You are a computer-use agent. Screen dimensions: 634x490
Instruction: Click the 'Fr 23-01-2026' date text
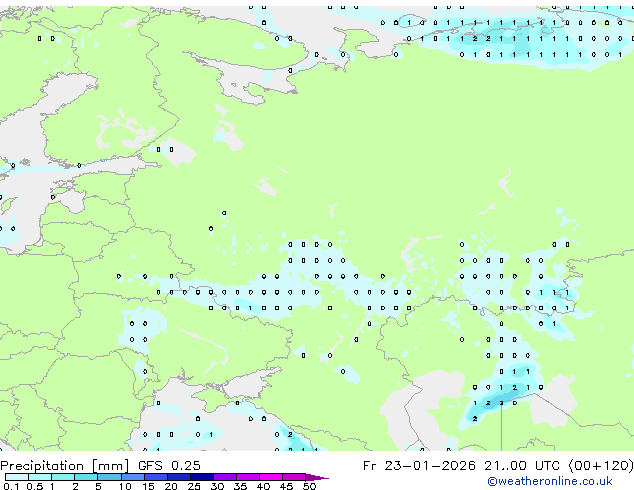tap(419, 466)
